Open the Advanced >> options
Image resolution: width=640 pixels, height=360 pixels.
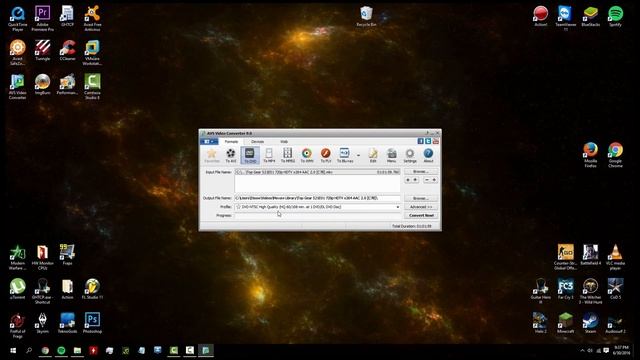click(x=421, y=207)
